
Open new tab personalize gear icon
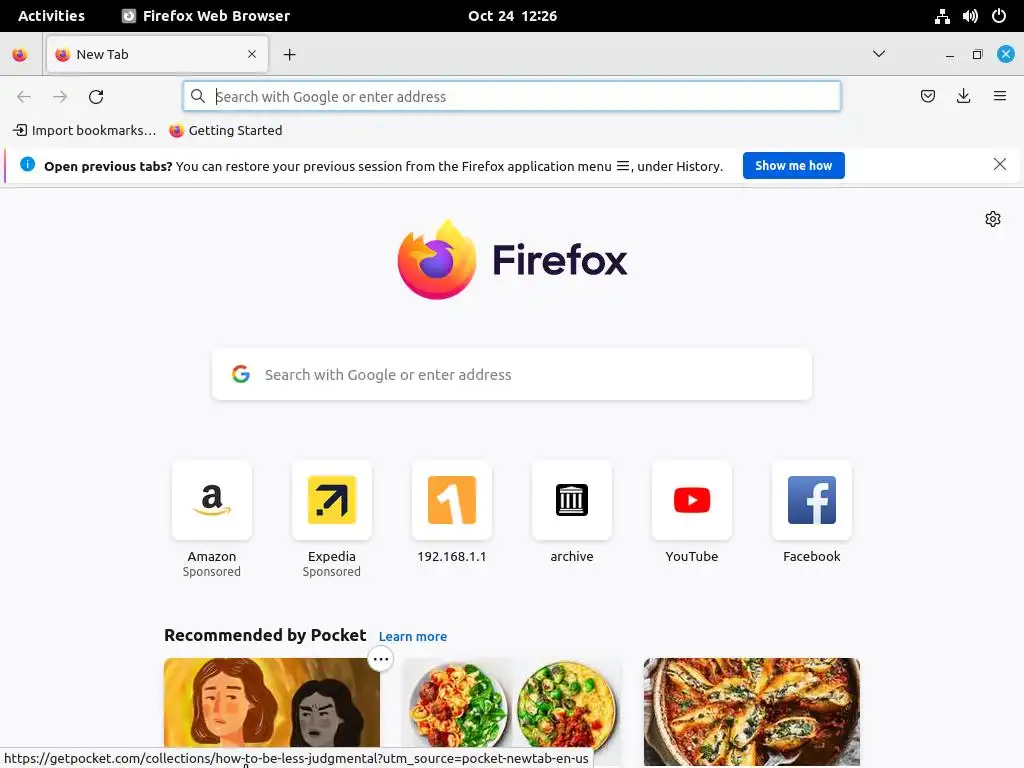pyautogui.click(x=993, y=219)
